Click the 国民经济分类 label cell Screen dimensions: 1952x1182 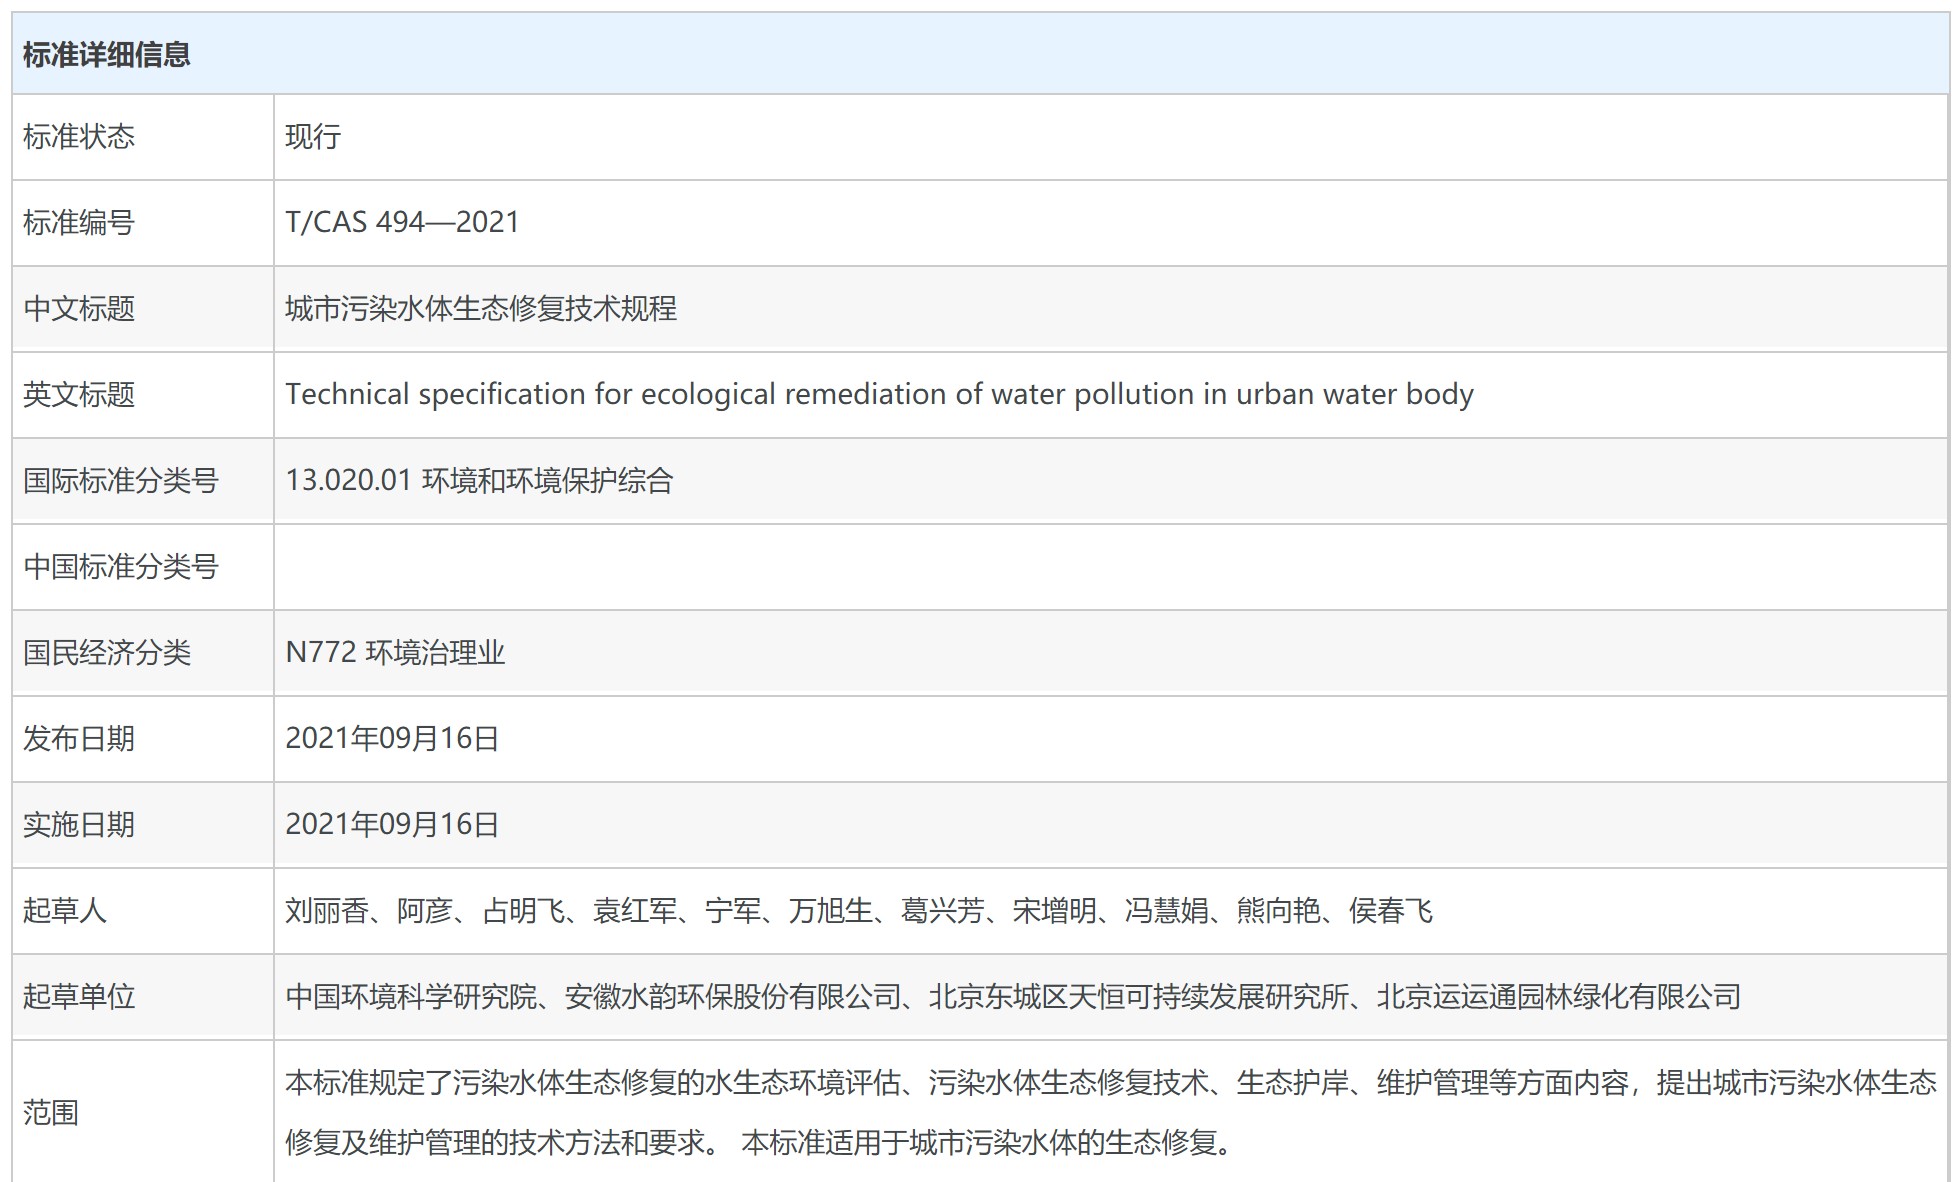point(107,652)
